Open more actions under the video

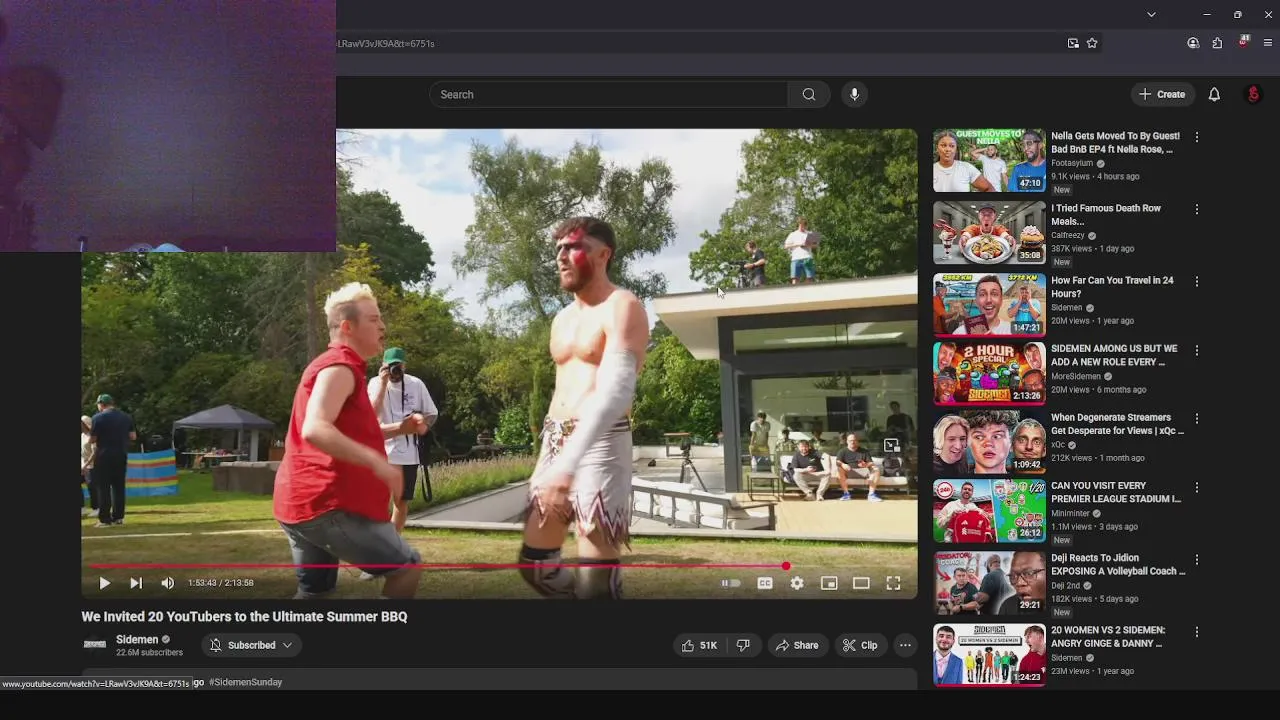coord(905,645)
